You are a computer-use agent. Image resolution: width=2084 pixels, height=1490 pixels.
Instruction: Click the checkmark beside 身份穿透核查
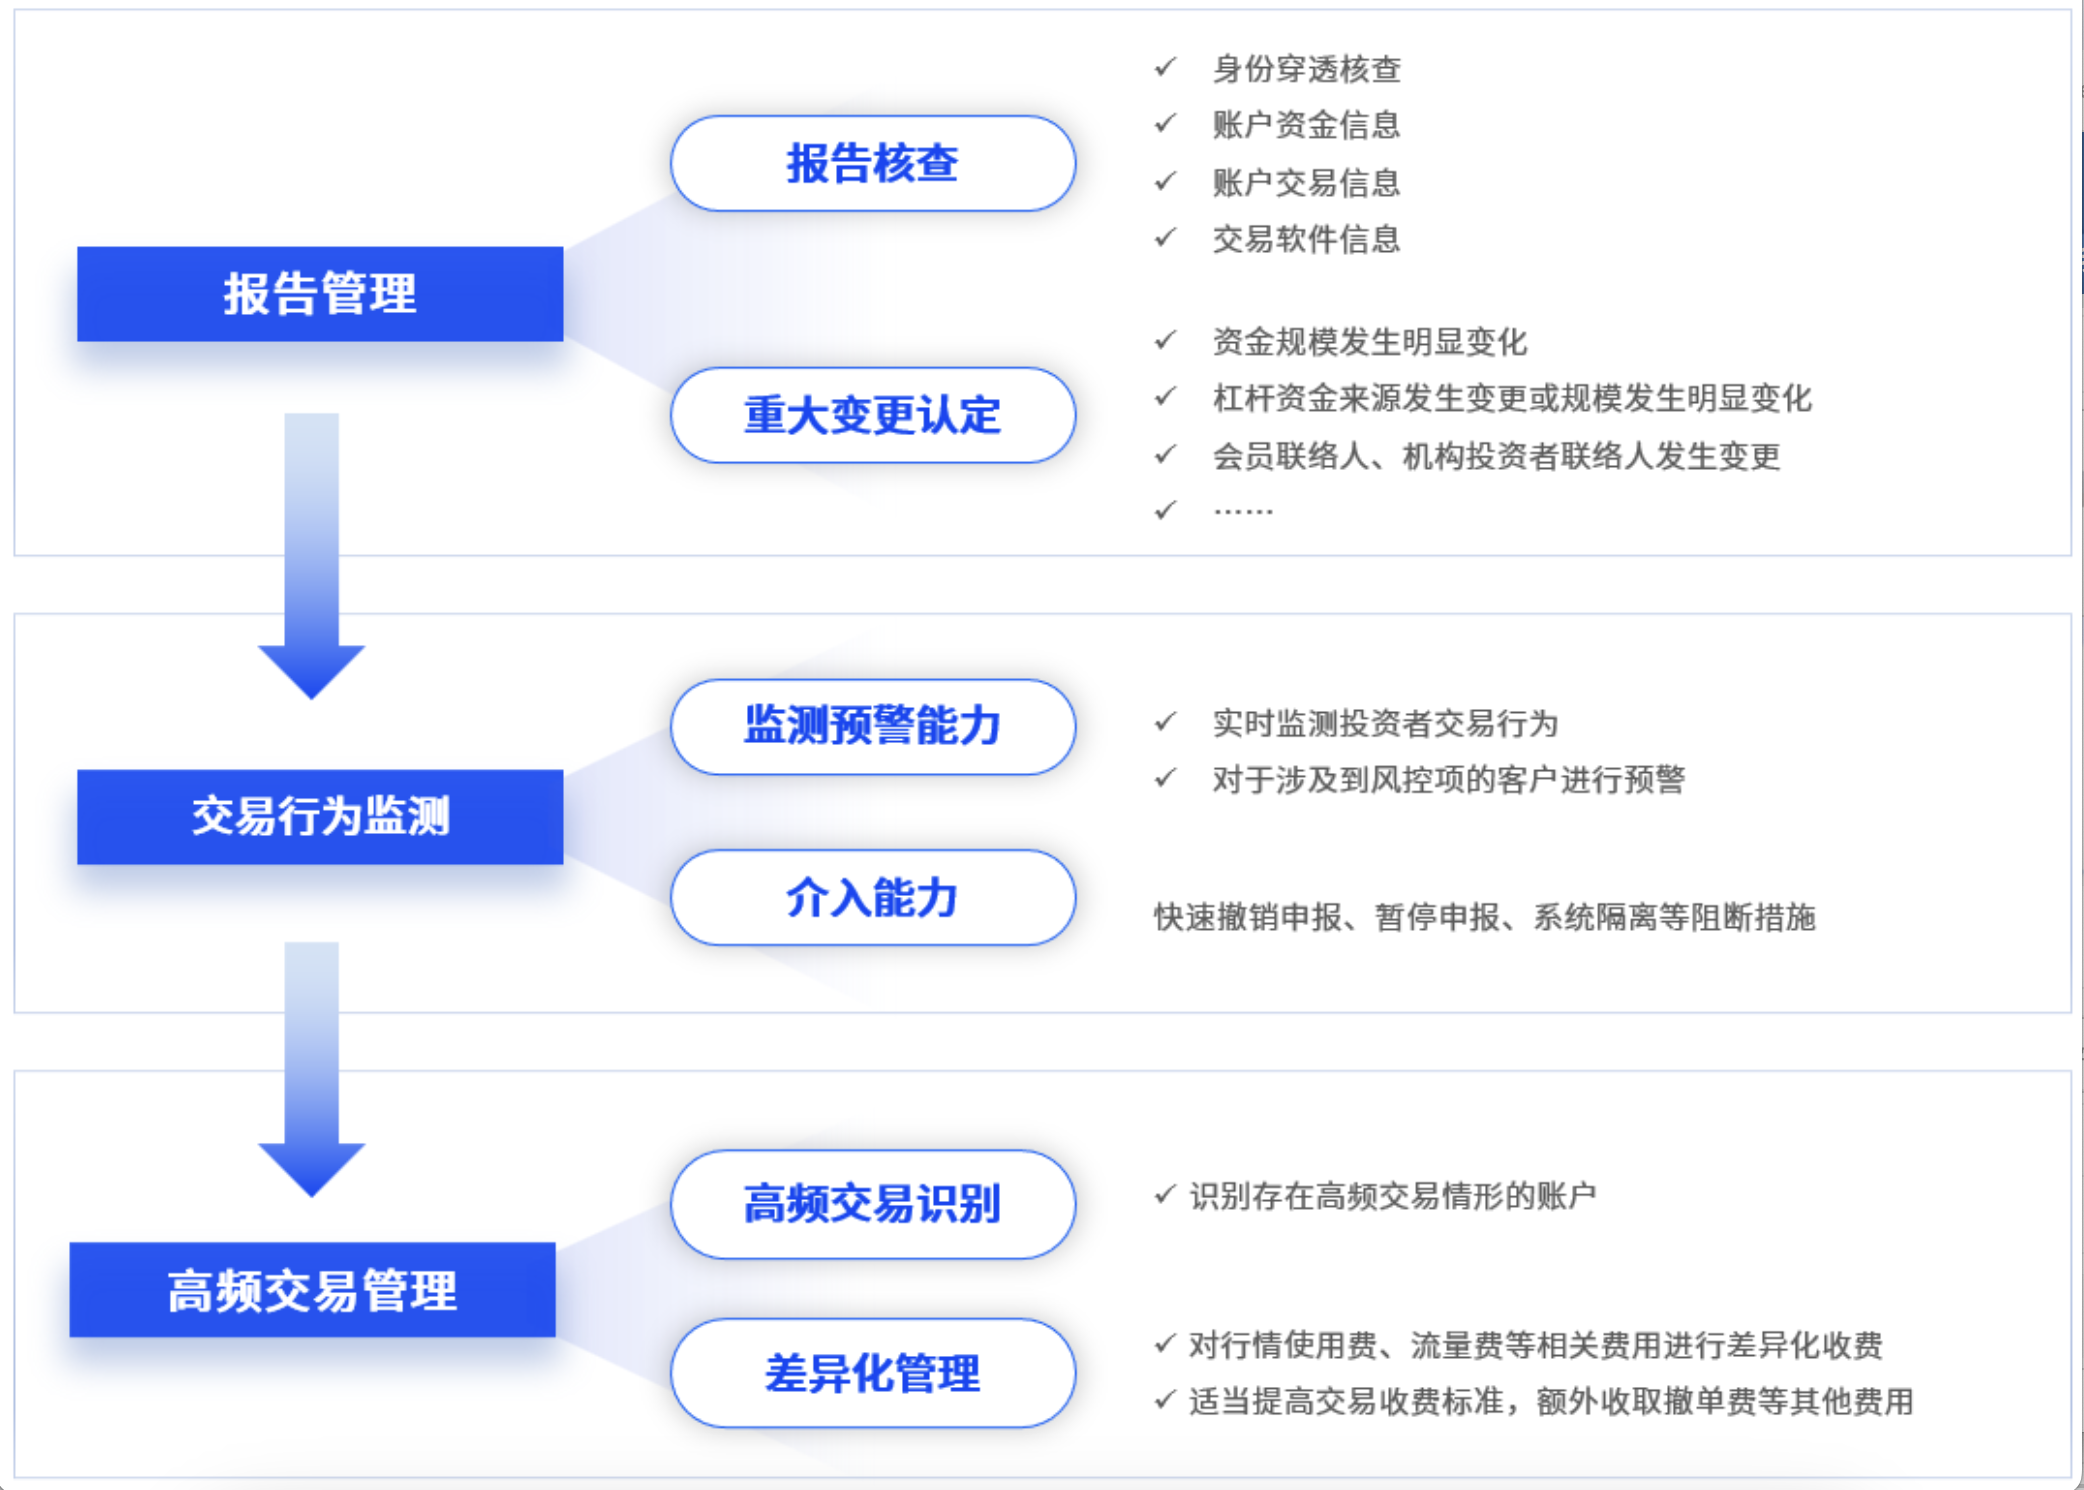(x=1165, y=67)
